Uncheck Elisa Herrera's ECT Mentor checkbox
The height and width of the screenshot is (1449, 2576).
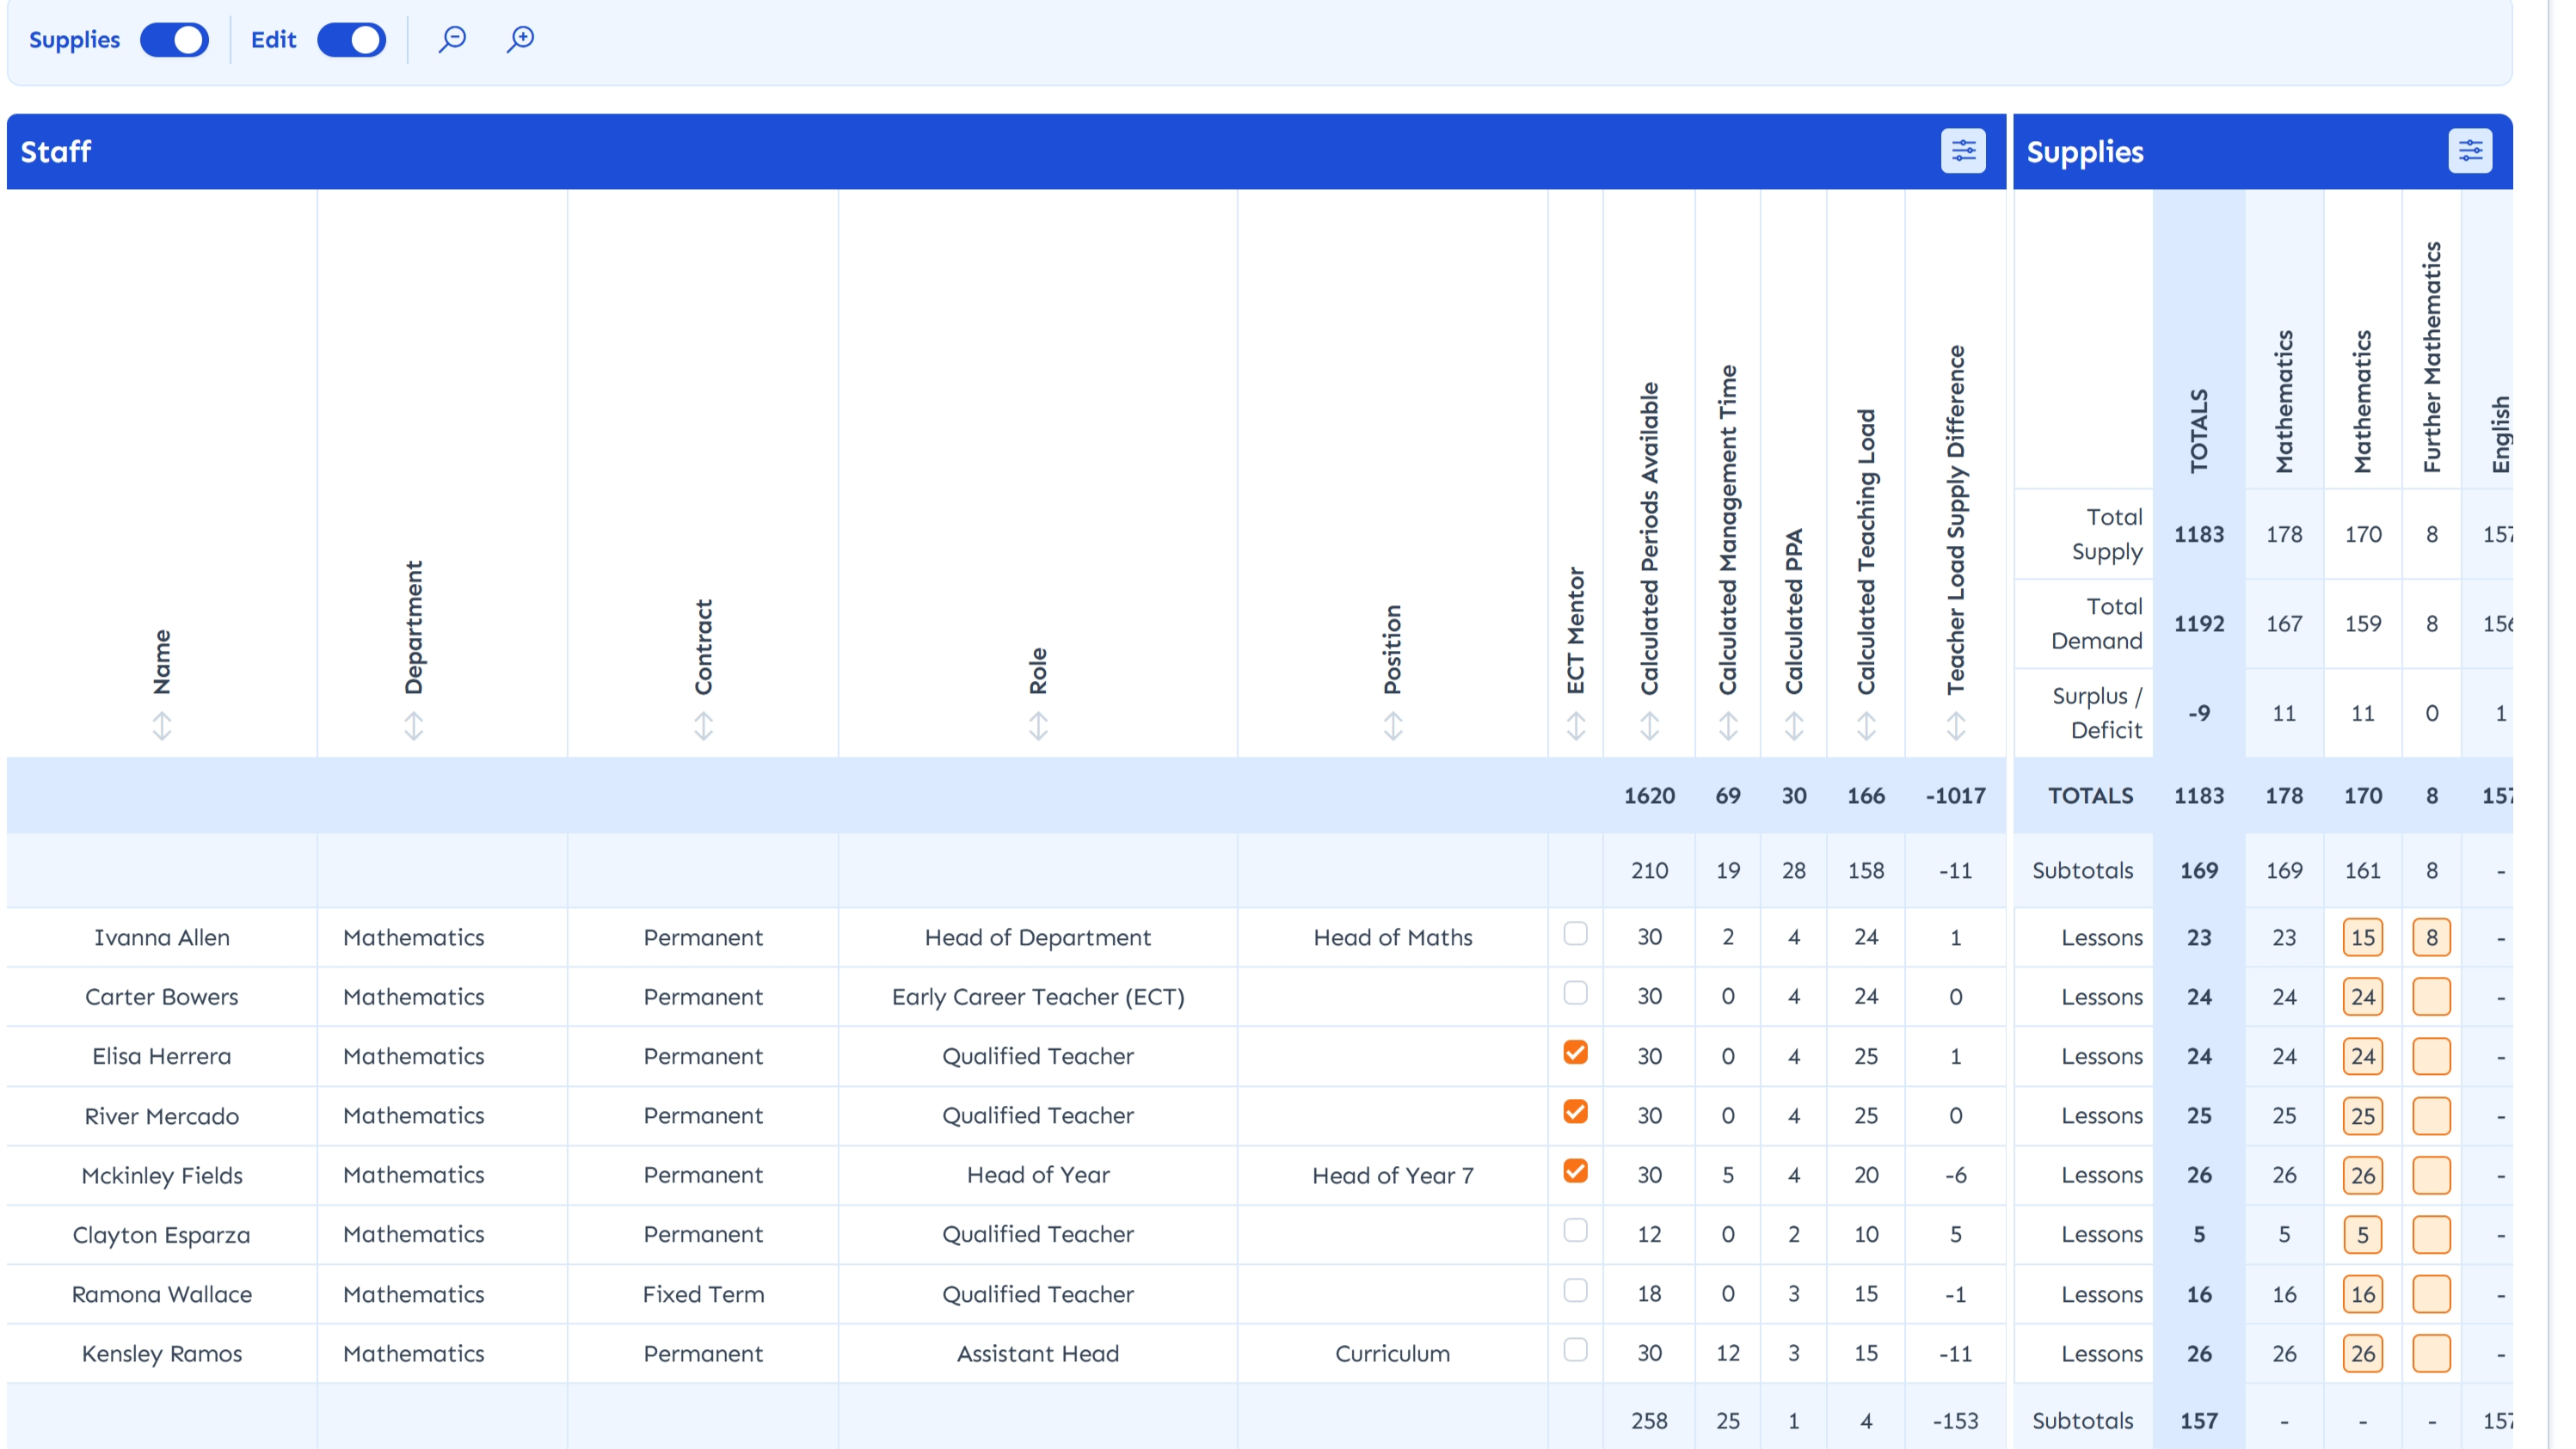pyautogui.click(x=1575, y=1053)
